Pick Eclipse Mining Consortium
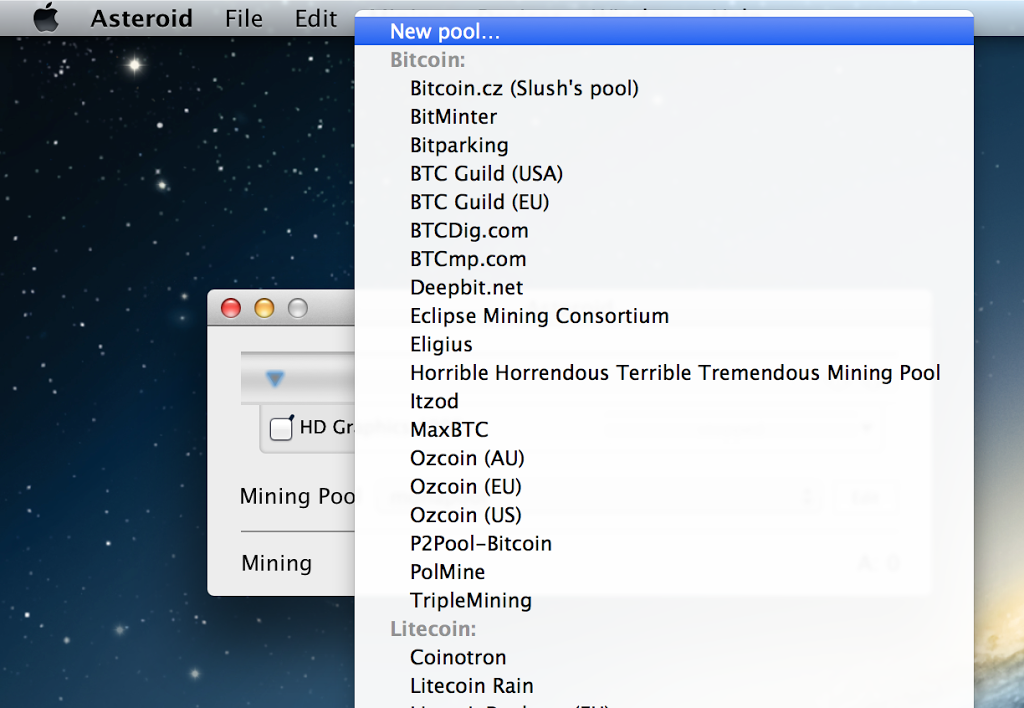This screenshot has width=1024, height=708. point(664,315)
